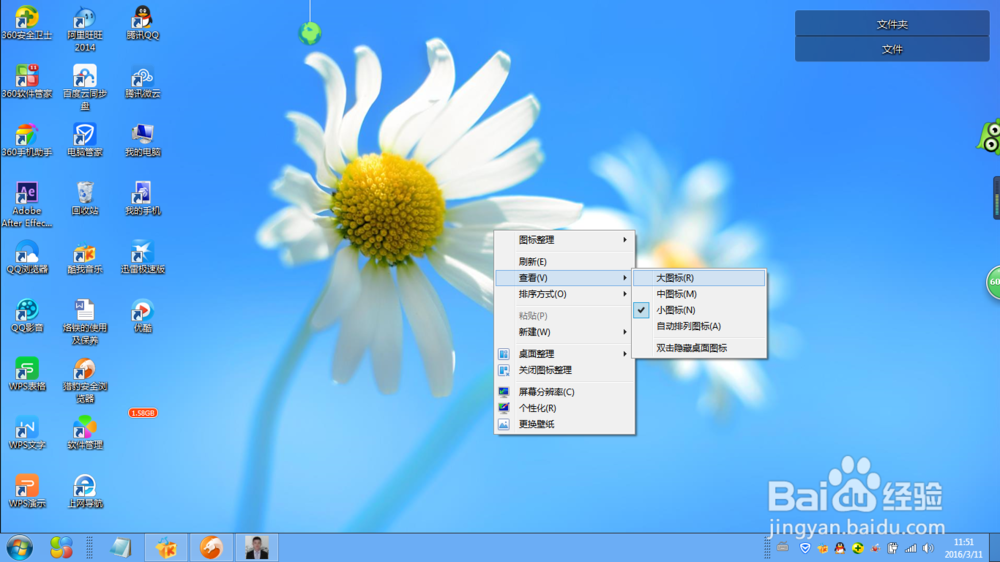The width and height of the screenshot is (1000, 562).
Task: Open 屏幕分辨率(C) from the context menu
Action: (565, 392)
